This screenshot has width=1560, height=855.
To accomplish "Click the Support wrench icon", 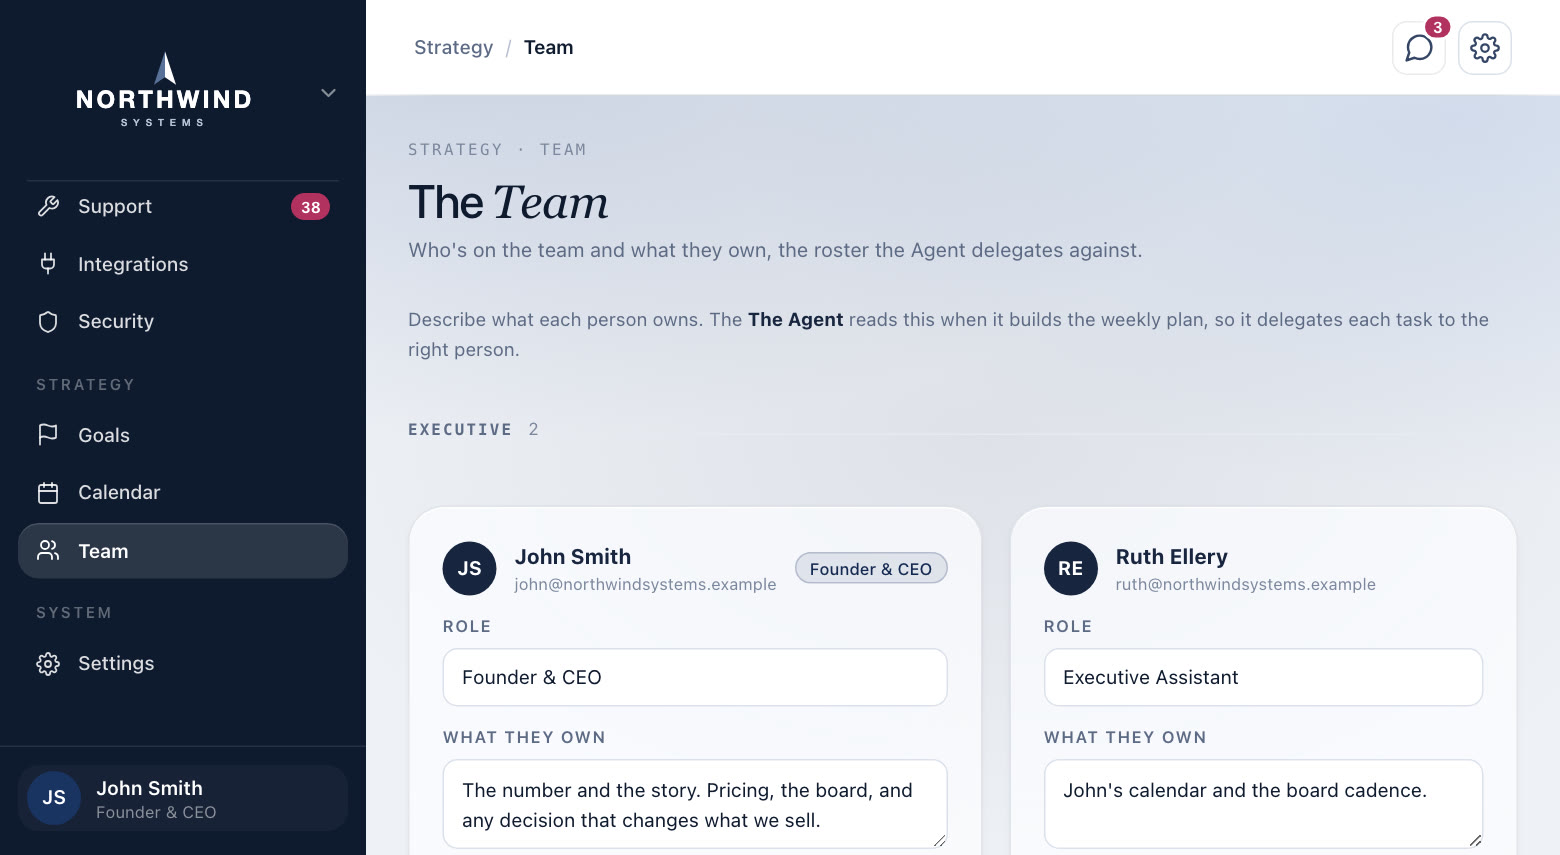I will click(48, 206).
